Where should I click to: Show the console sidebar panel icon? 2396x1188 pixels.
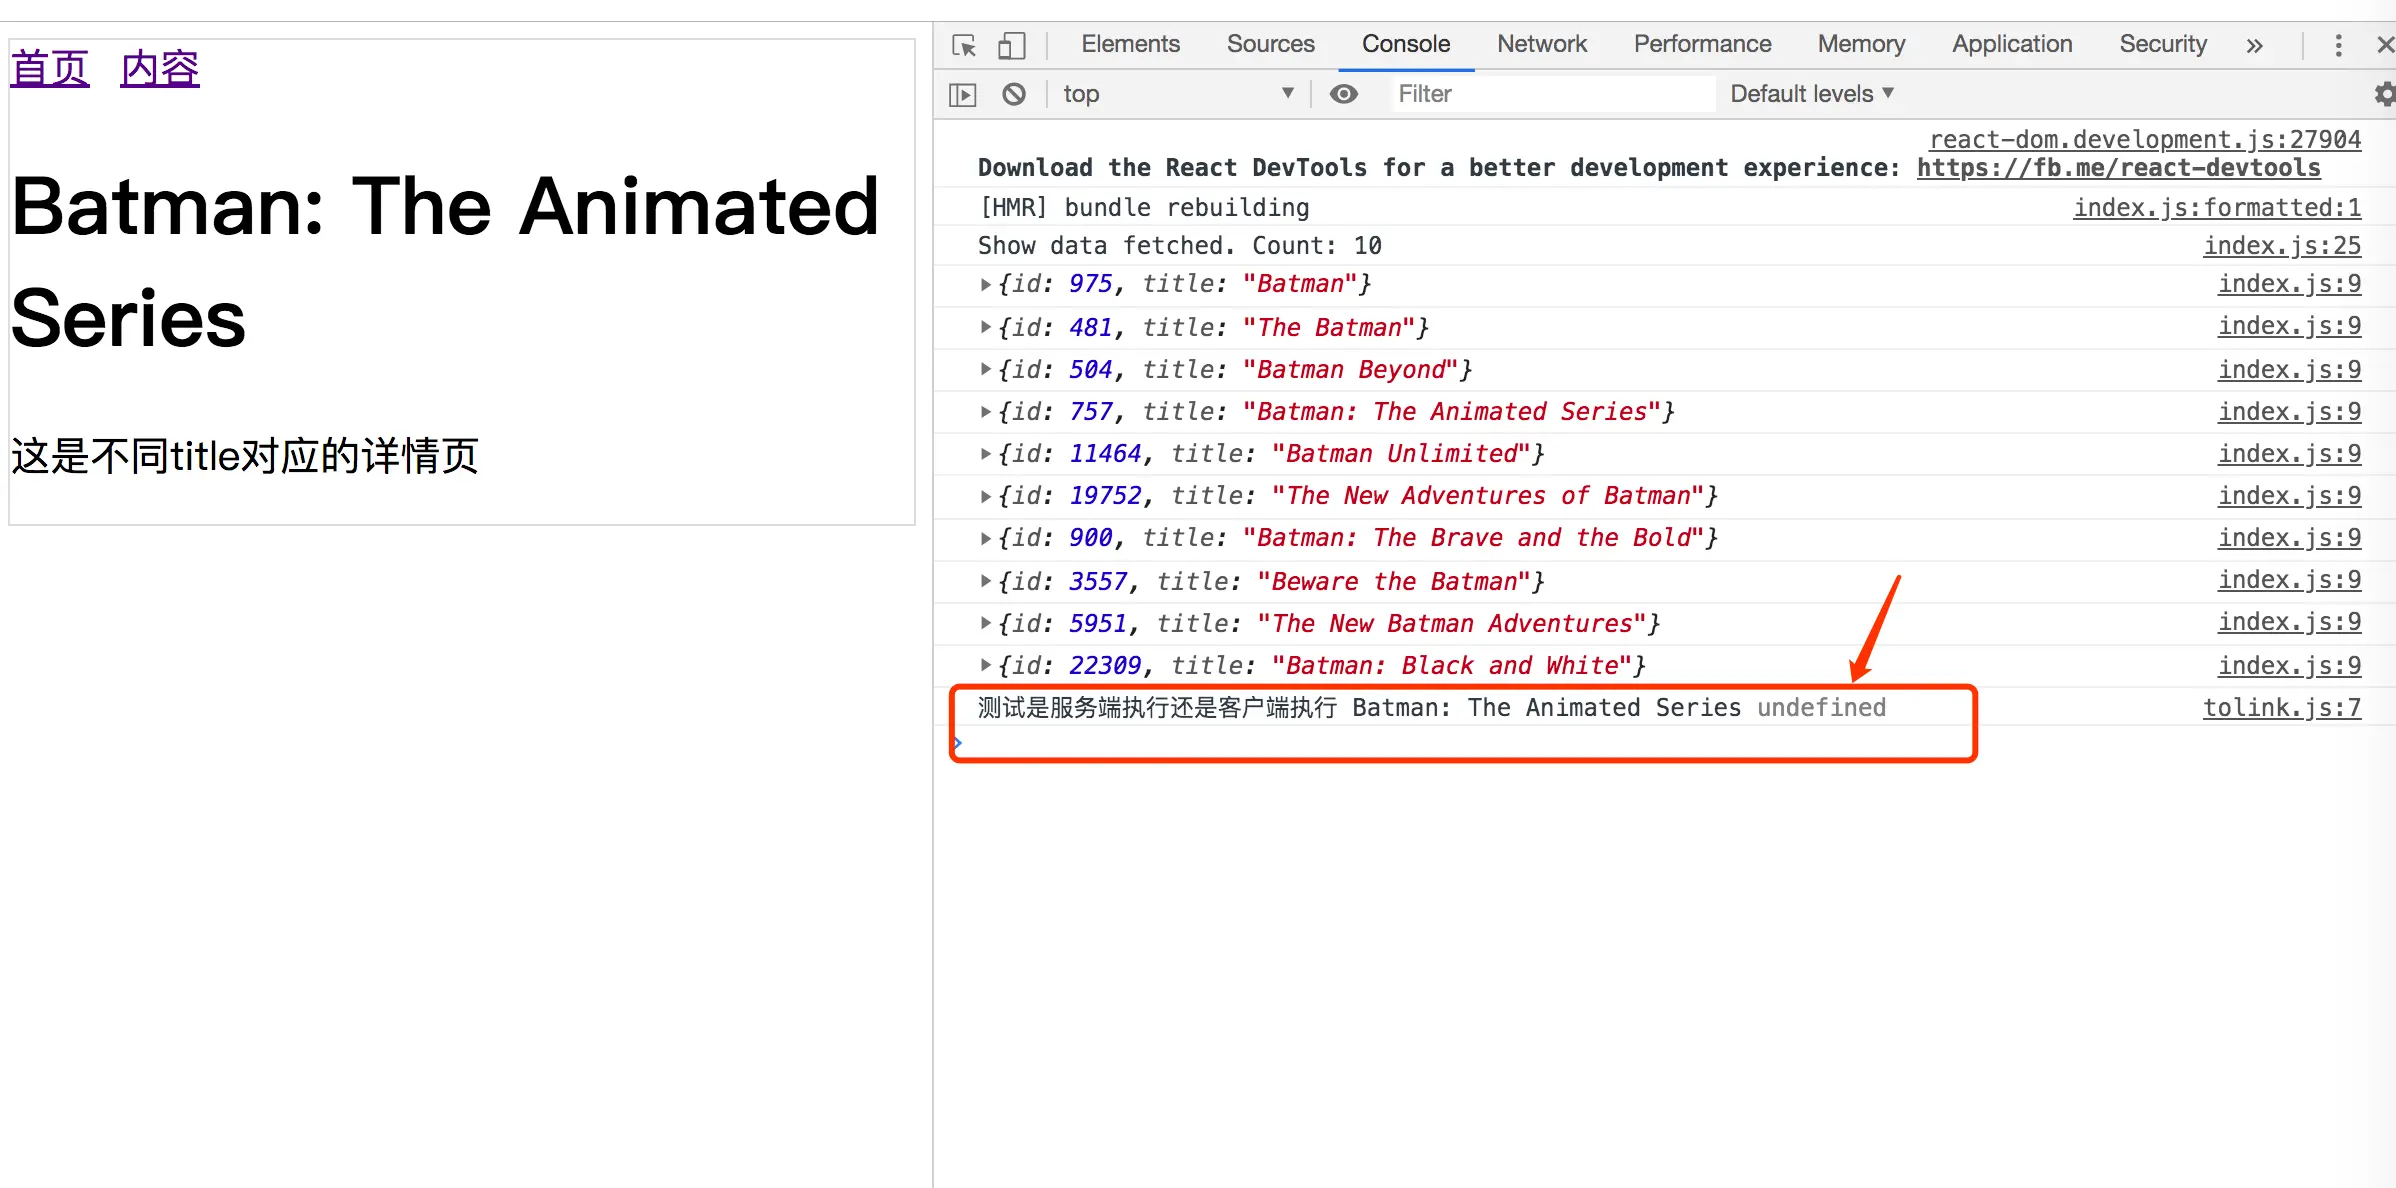pos(962,94)
